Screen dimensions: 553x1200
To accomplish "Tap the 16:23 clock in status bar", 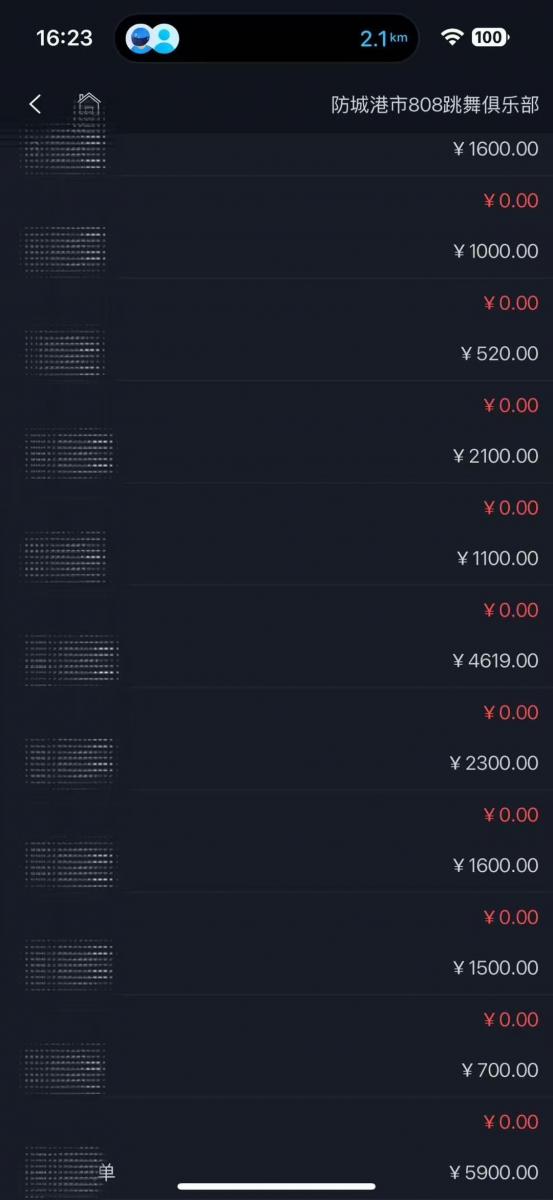I will tap(64, 38).
